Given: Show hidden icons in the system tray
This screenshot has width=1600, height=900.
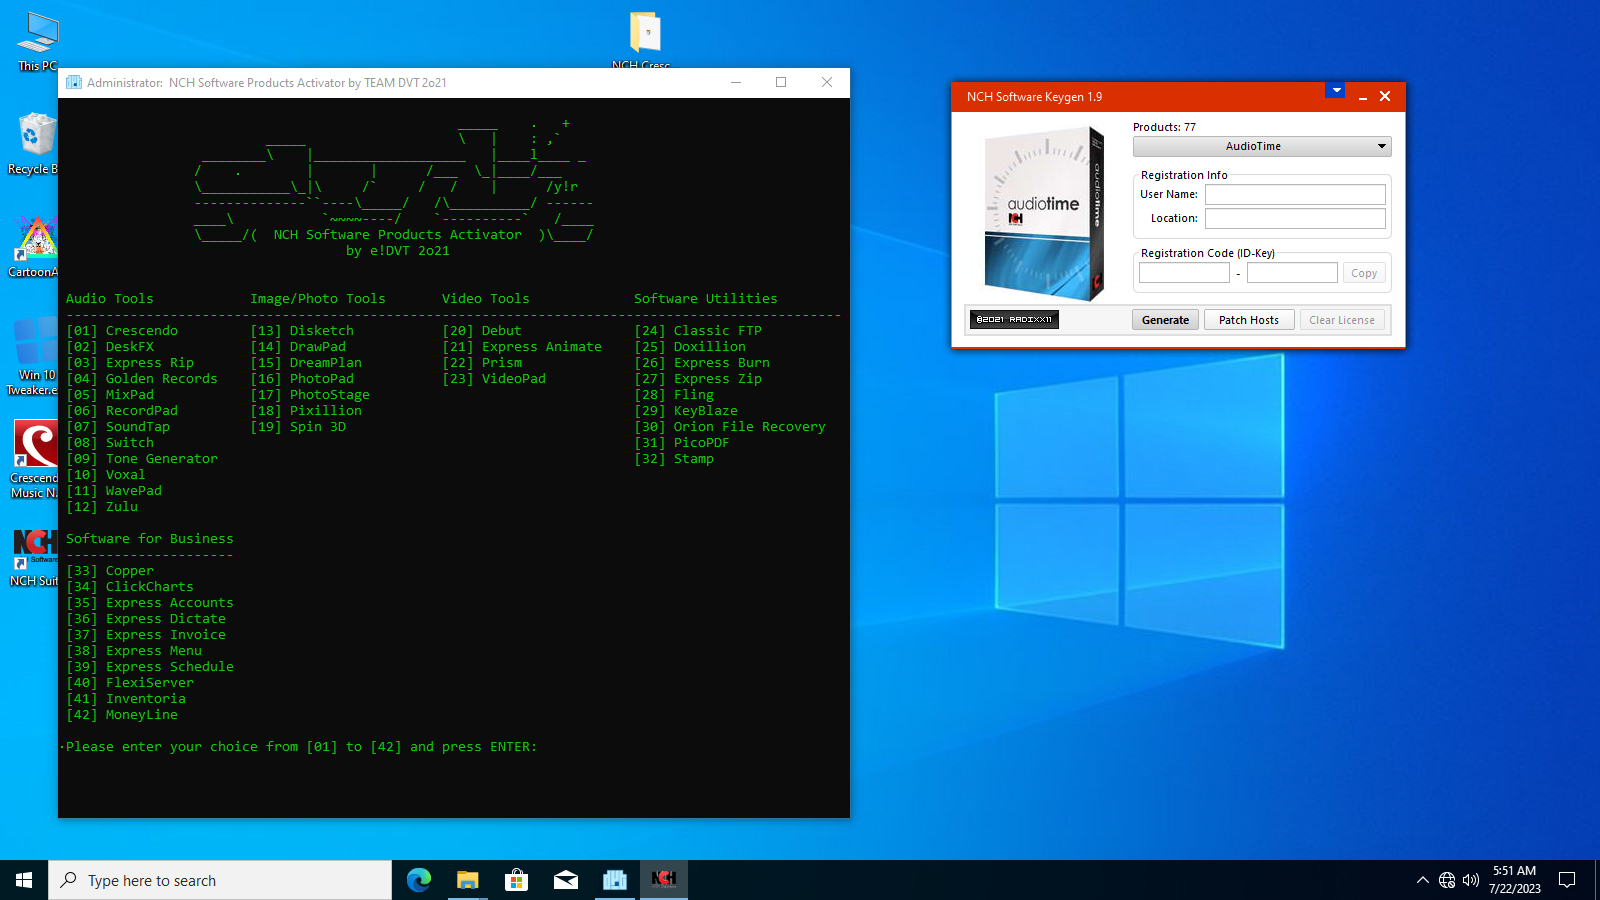Looking at the screenshot, I should pyautogui.click(x=1422, y=880).
